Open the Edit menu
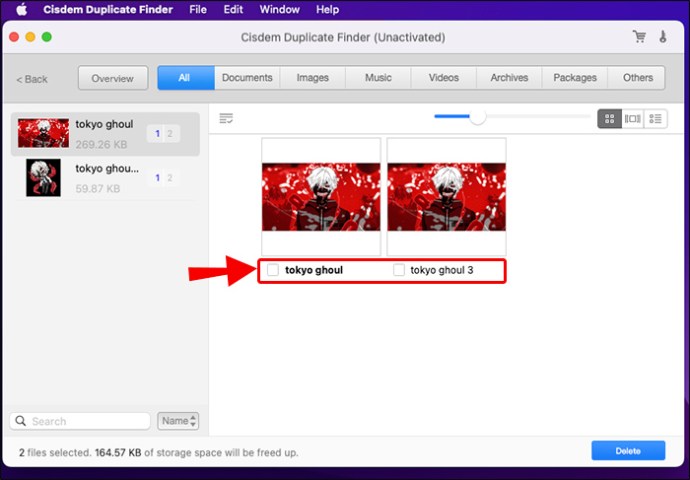Screen dimensions: 690x480 (233, 9)
